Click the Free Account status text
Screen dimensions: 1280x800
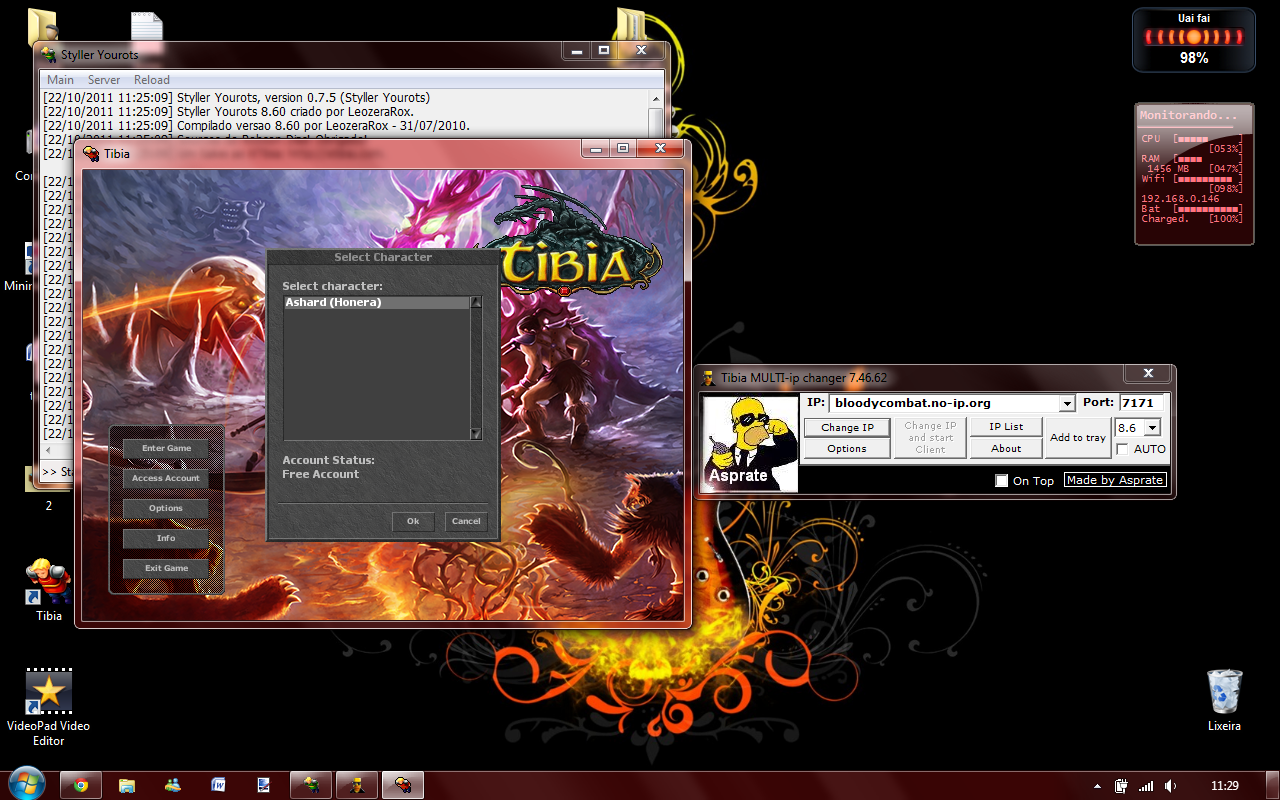click(x=320, y=474)
